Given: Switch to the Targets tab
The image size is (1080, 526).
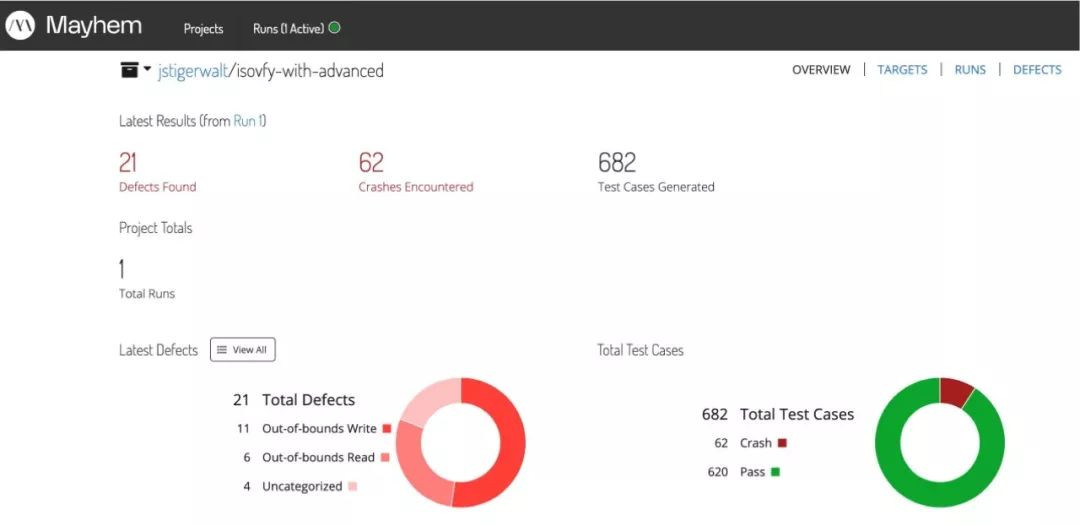Looking at the screenshot, I should (x=902, y=70).
